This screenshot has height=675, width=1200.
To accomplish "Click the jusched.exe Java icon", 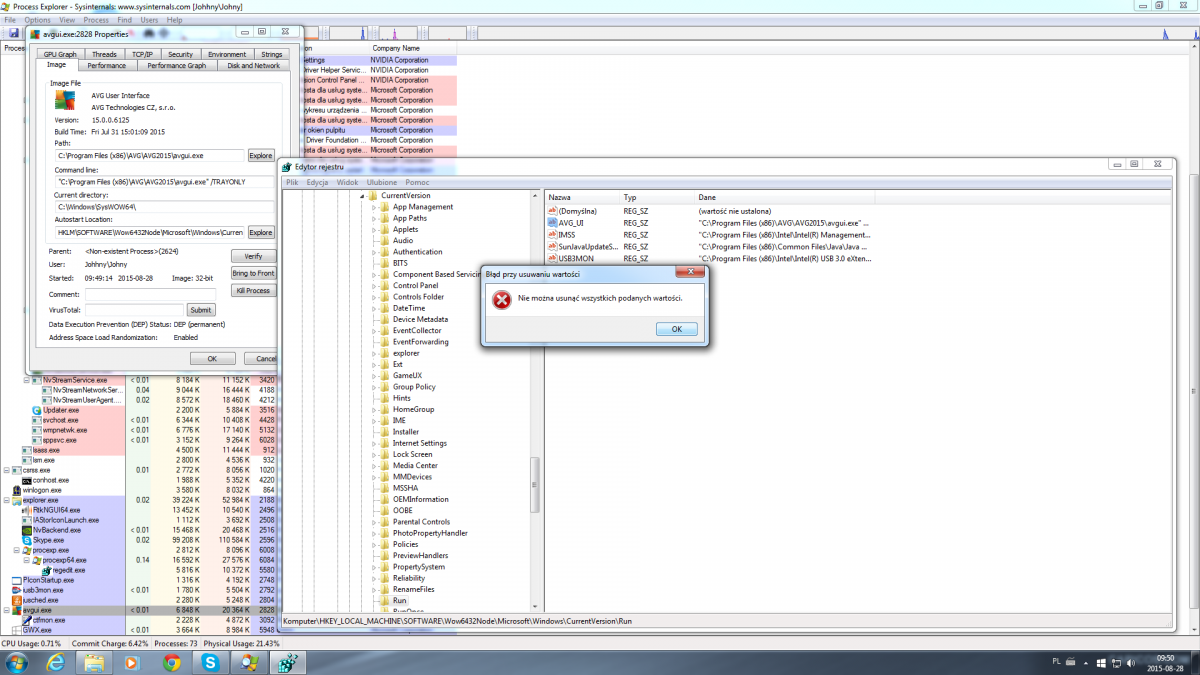I will click(x=17, y=600).
